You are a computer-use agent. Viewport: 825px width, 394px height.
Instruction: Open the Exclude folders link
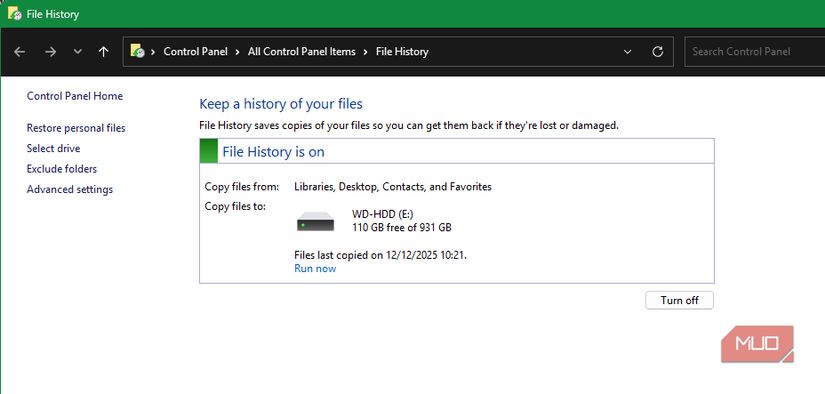[x=62, y=169]
